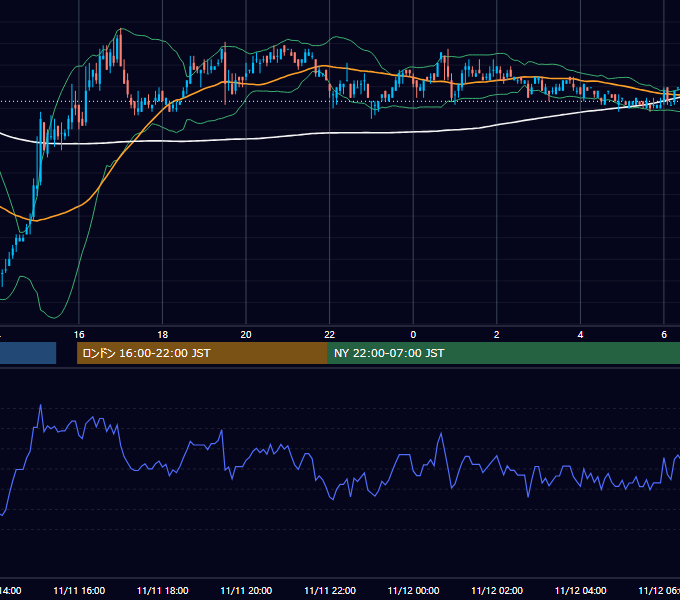
Task: Click the 6 hour axis label
Action: [664, 335]
